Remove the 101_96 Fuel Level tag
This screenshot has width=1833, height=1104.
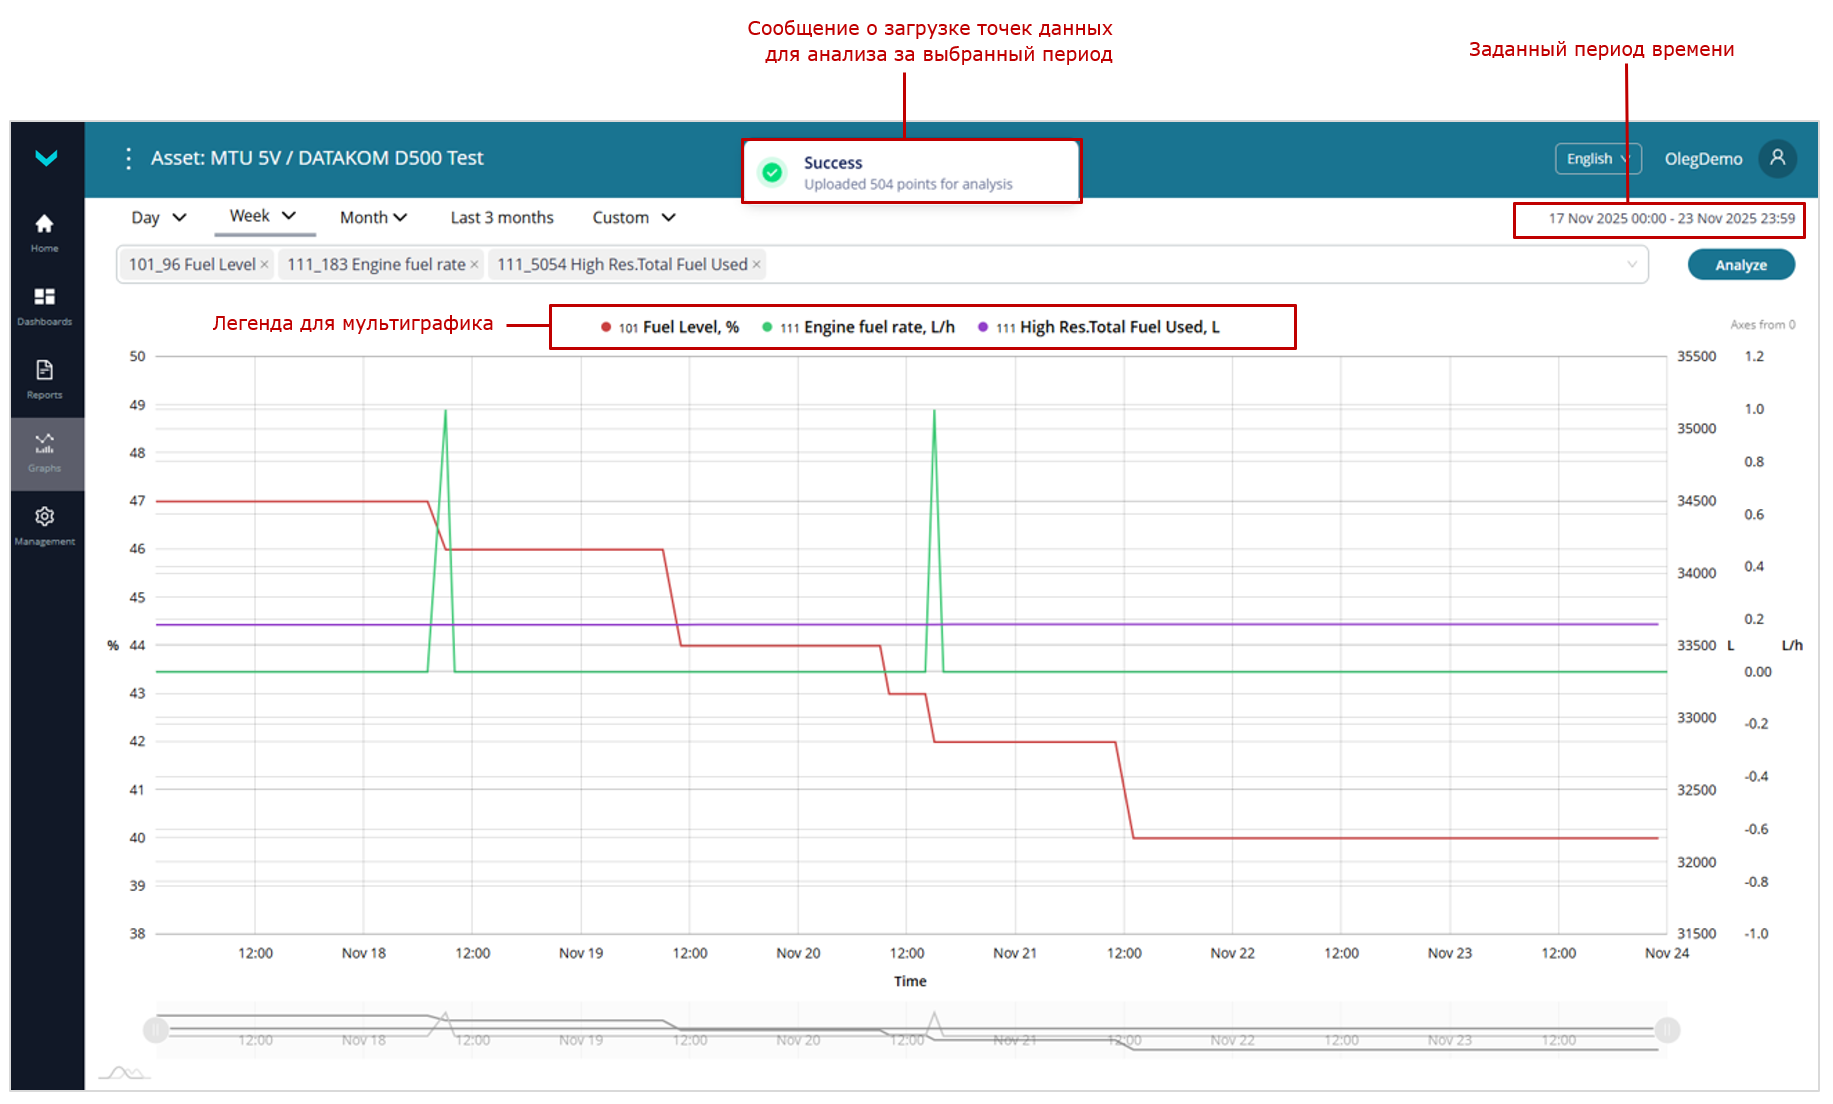point(265,265)
